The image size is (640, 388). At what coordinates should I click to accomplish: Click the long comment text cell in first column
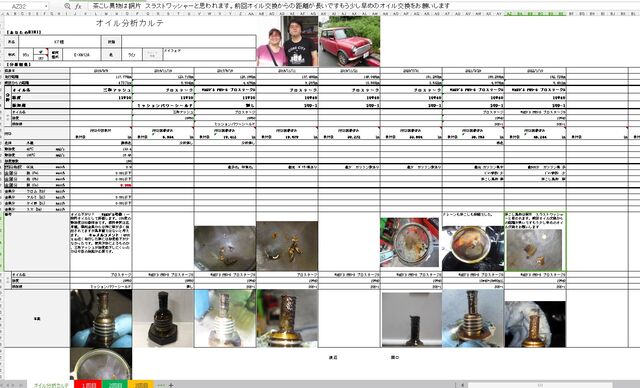point(101,242)
